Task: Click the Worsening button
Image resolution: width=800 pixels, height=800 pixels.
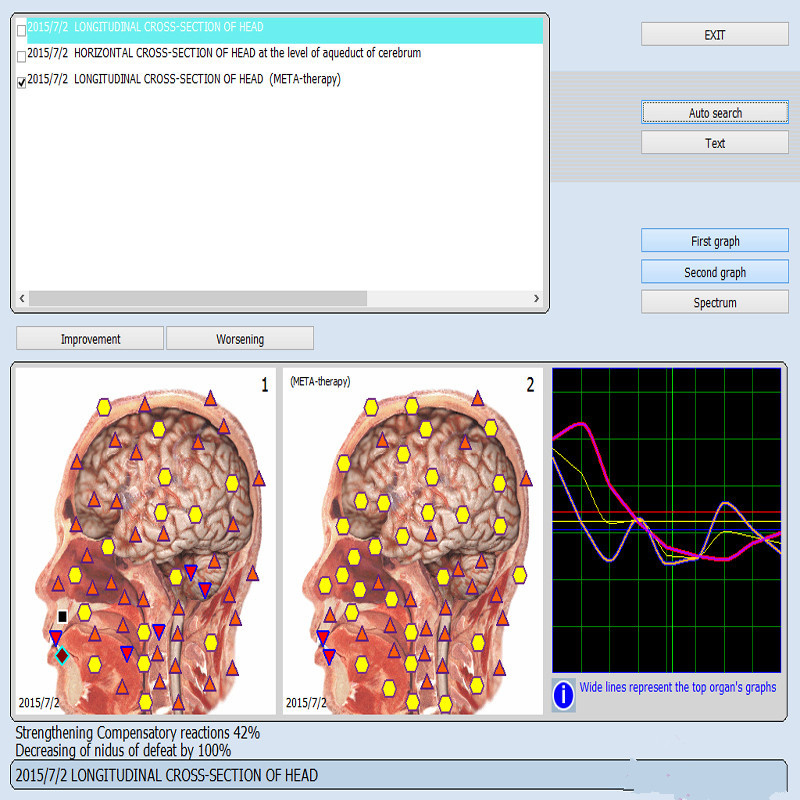Action: (240, 338)
